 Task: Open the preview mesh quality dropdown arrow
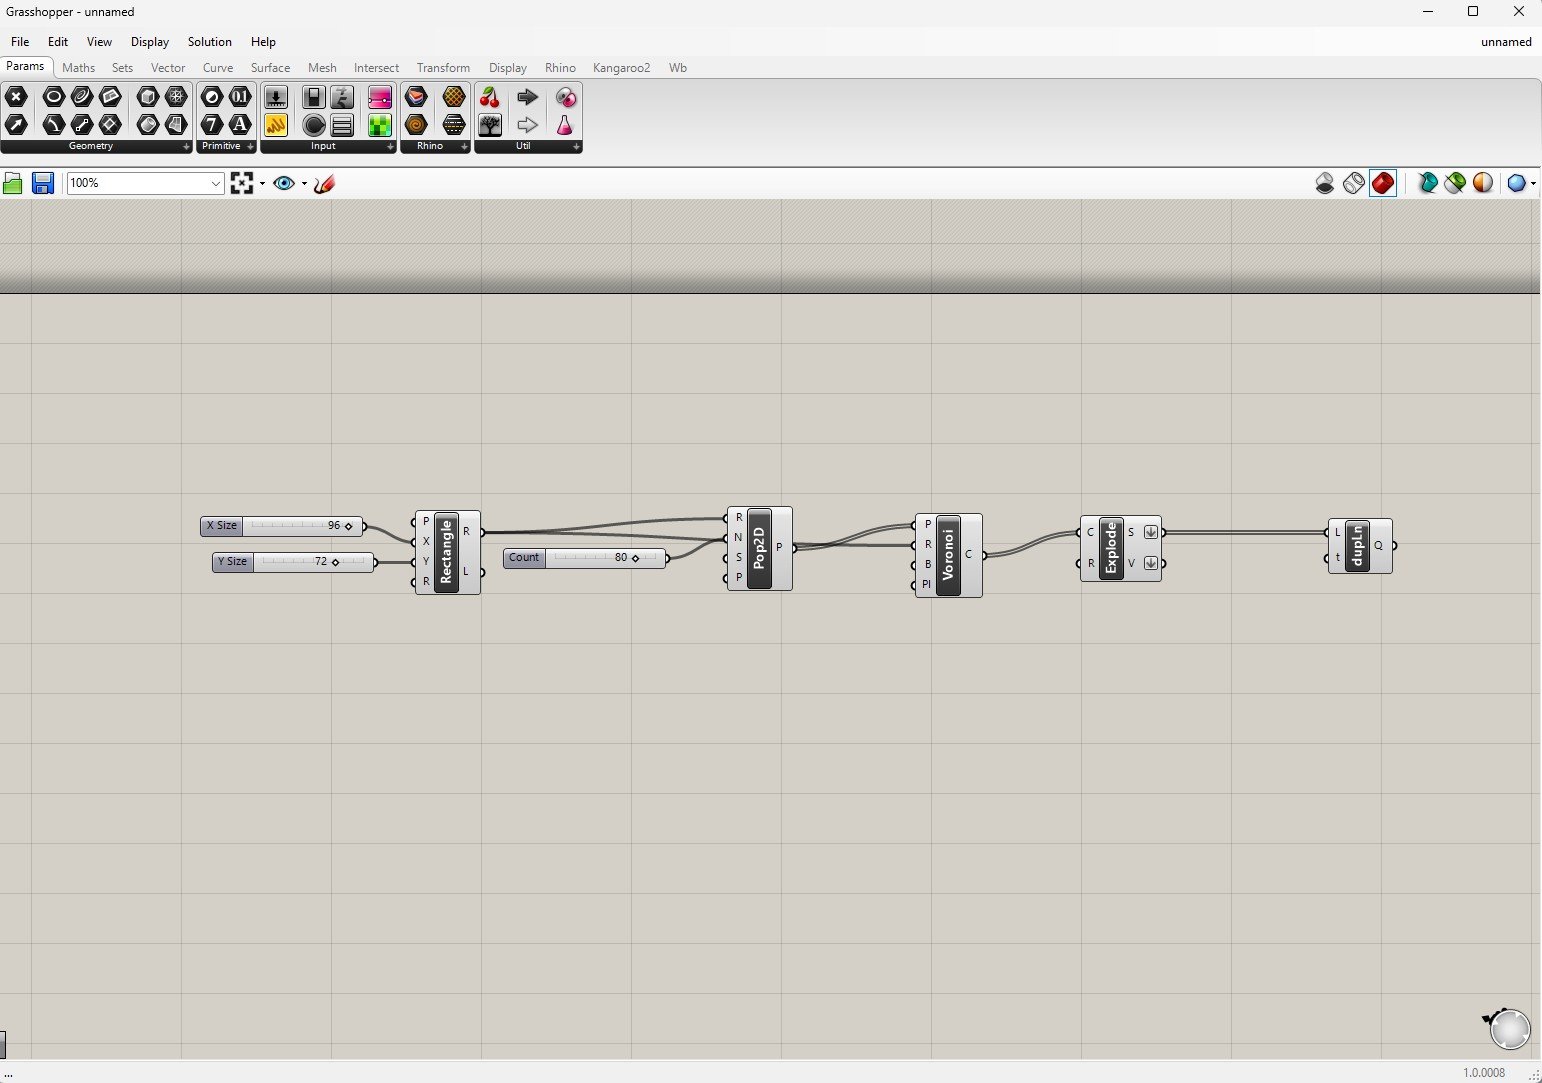1533,183
